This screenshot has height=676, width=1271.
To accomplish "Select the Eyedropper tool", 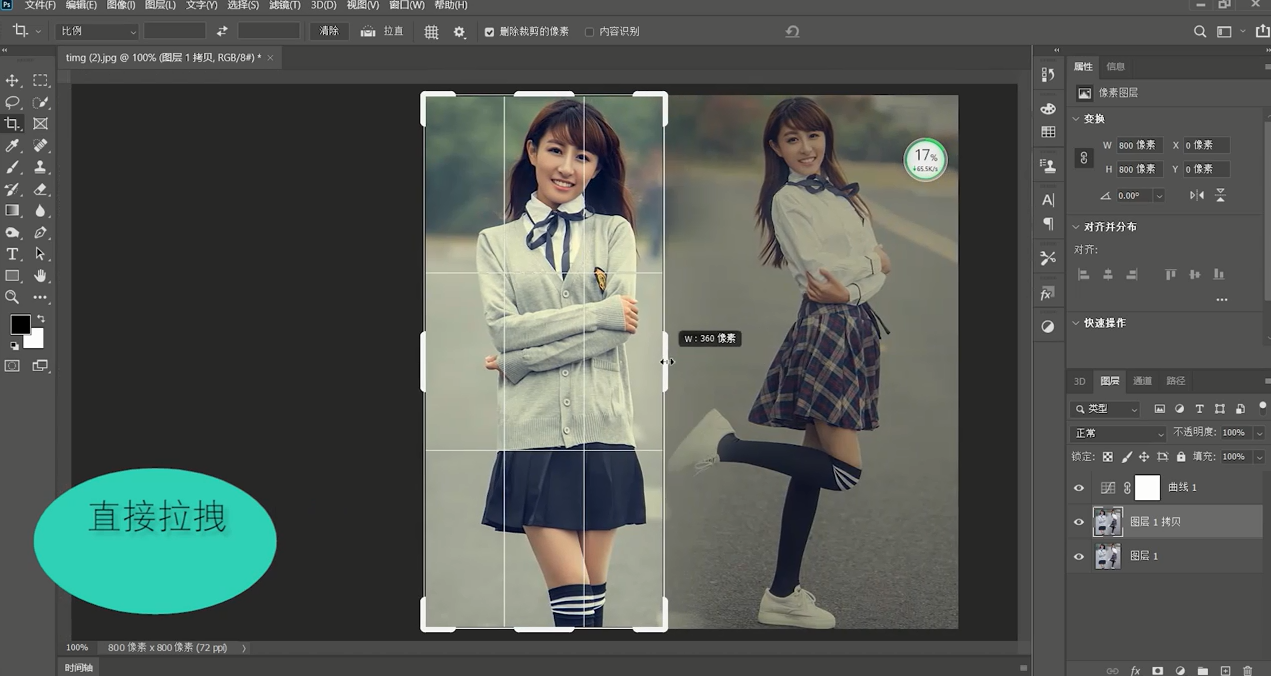I will 12,146.
